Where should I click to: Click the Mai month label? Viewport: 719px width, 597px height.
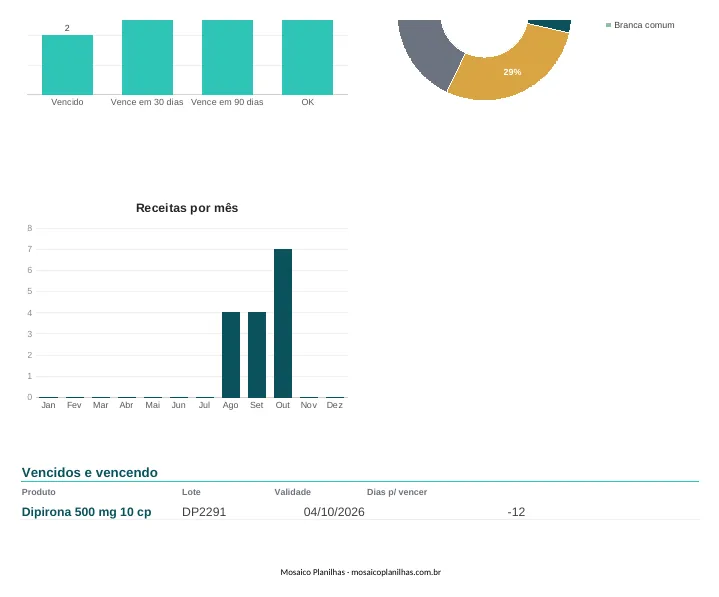153,405
